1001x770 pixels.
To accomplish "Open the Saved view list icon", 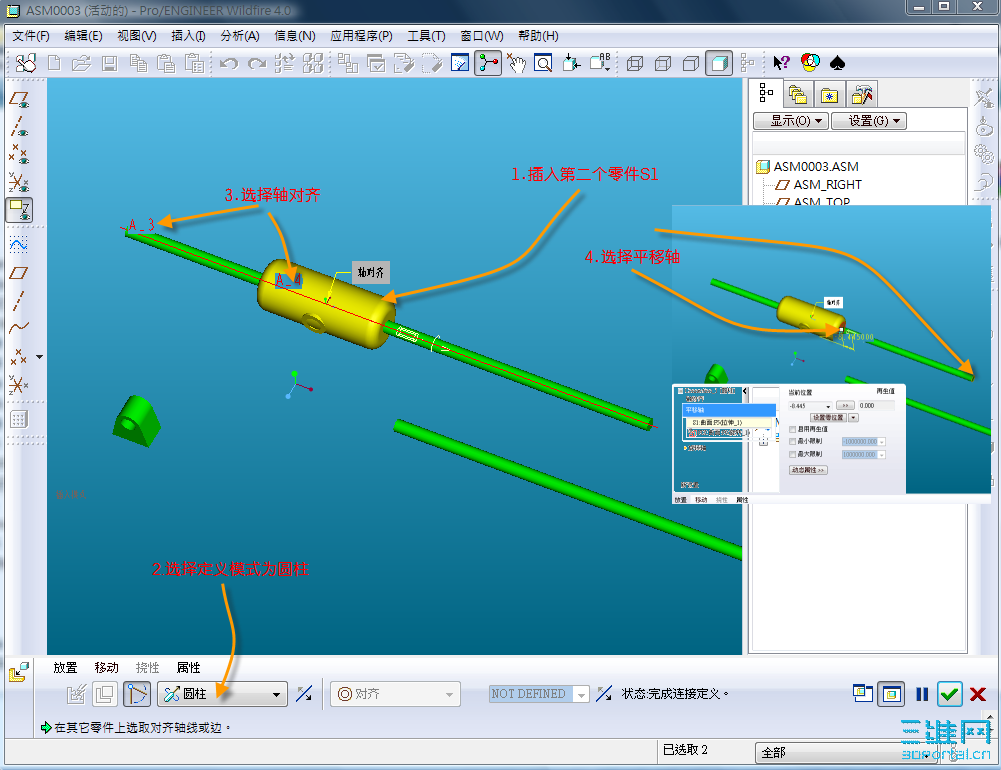I will (600, 63).
